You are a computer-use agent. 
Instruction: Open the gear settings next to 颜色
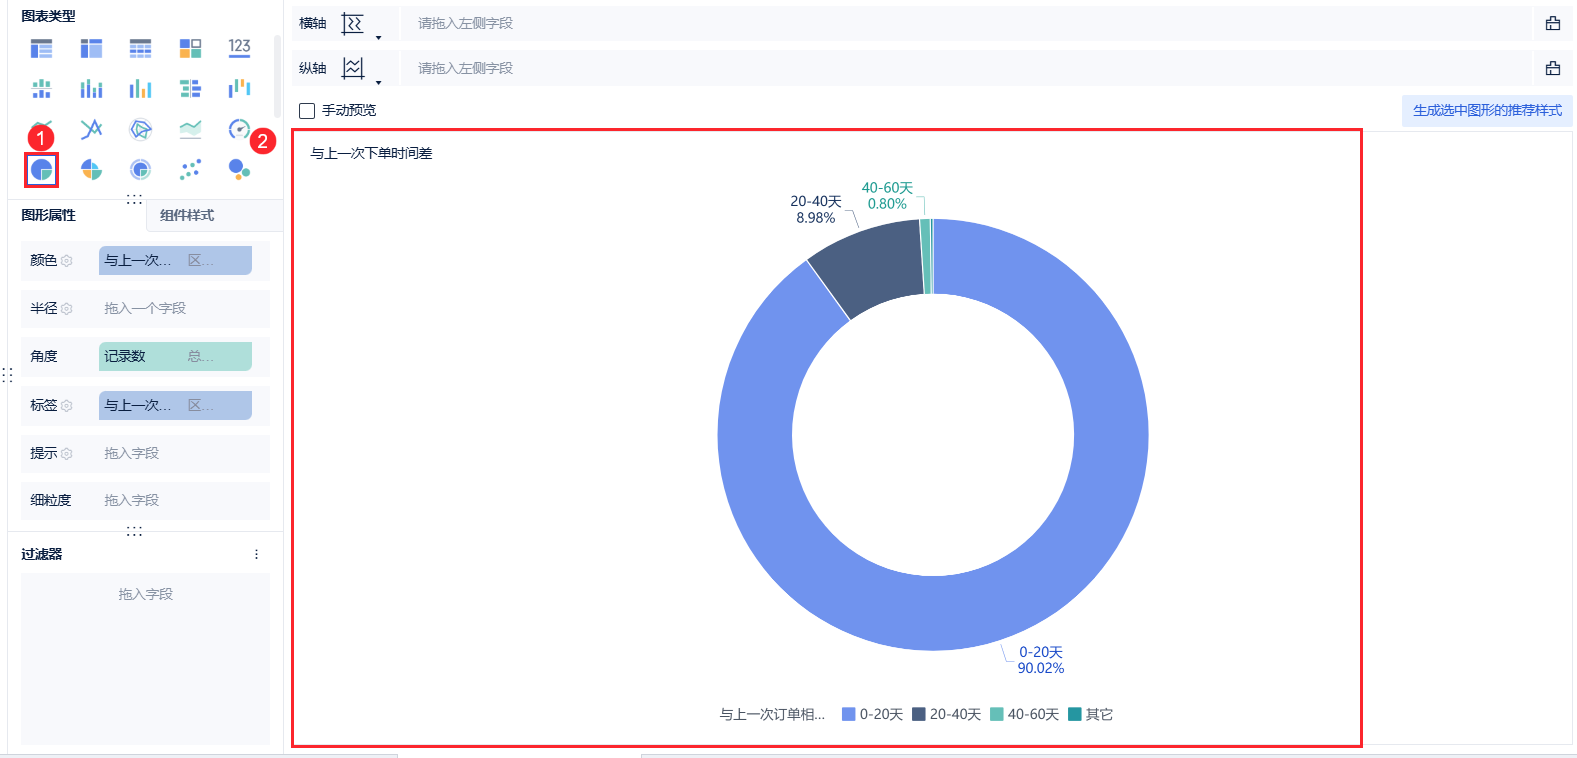tap(67, 260)
